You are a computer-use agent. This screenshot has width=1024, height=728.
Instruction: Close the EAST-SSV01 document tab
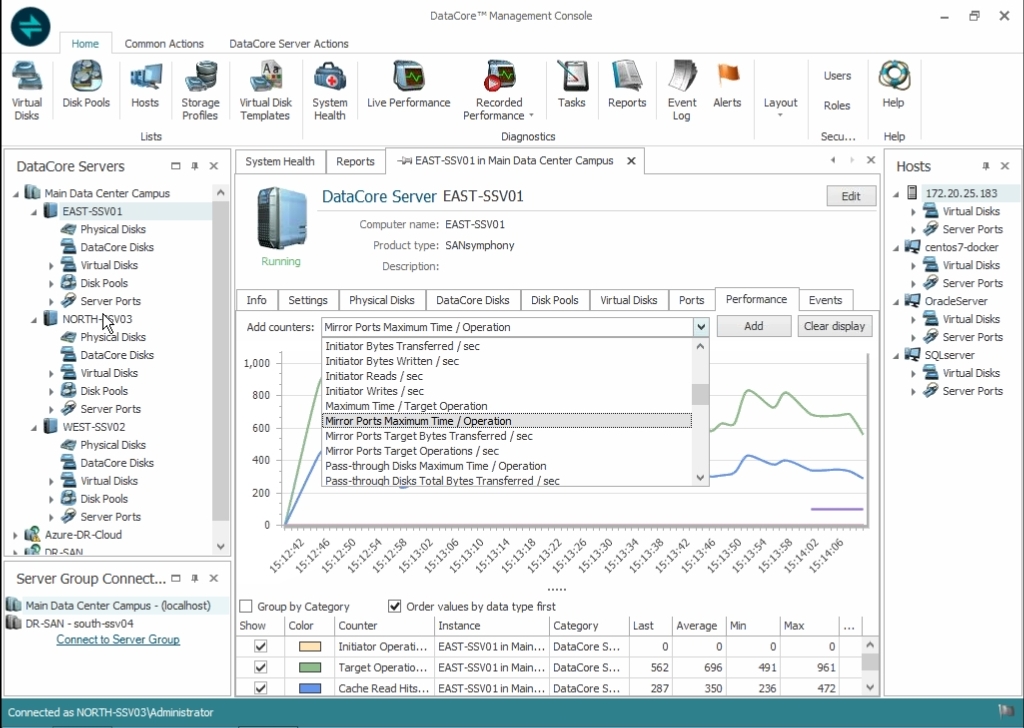[x=632, y=161]
